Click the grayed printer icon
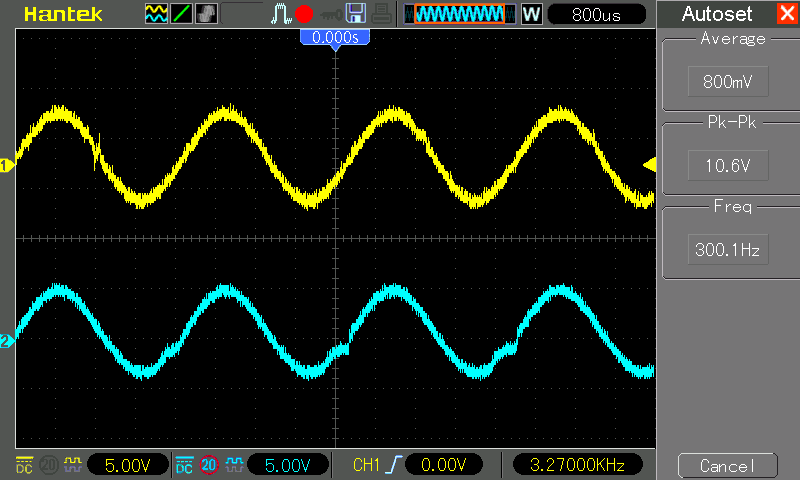This screenshot has width=800, height=480. click(381, 14)
